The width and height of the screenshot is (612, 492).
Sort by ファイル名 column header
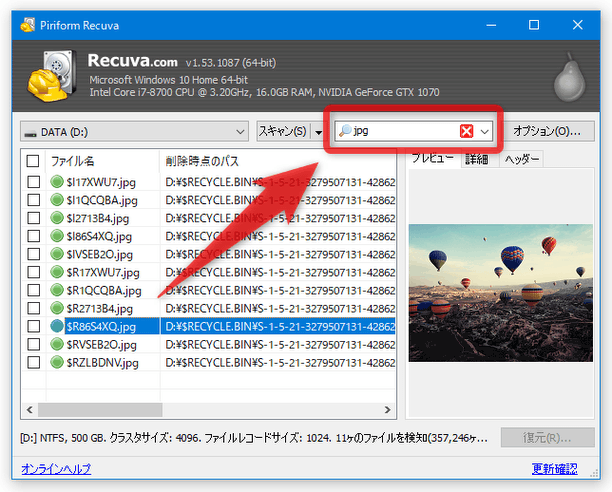click(x=103, y=161)
